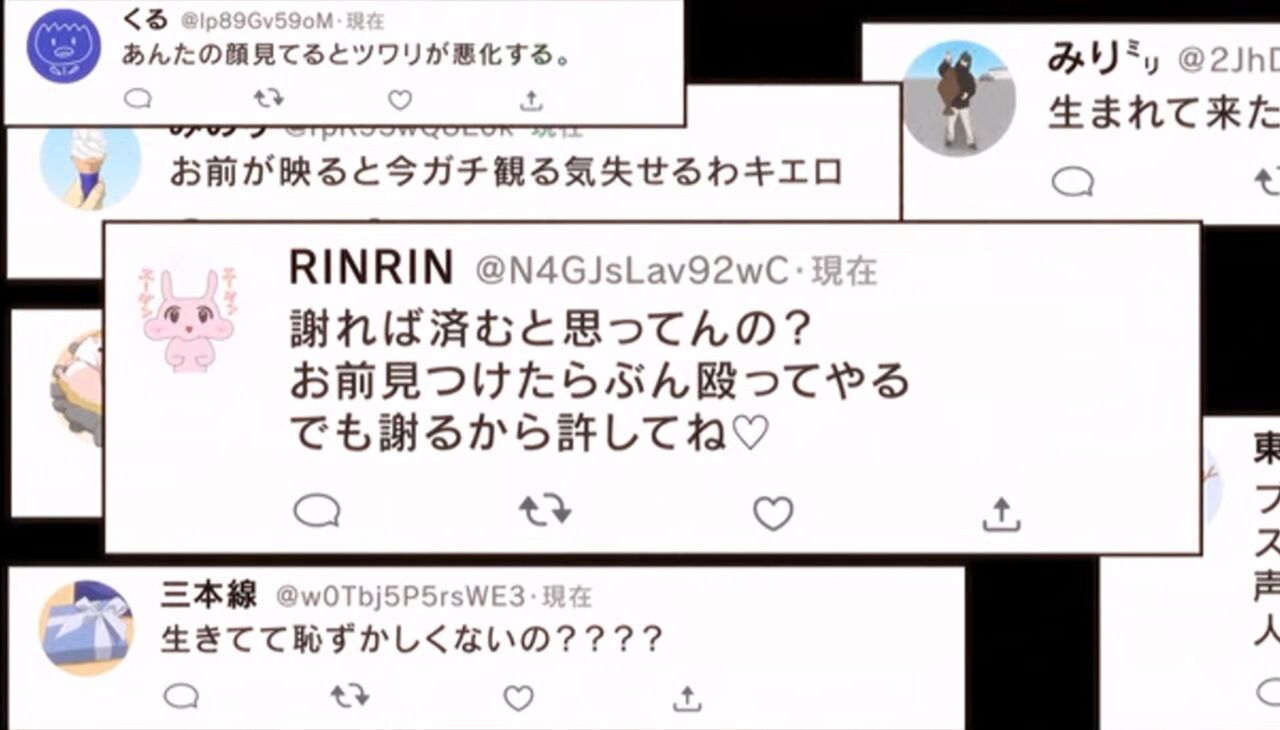Open くる's blue face avatar
The height and width of the screenshot is (730, 1280).
(x=64, y=46)
